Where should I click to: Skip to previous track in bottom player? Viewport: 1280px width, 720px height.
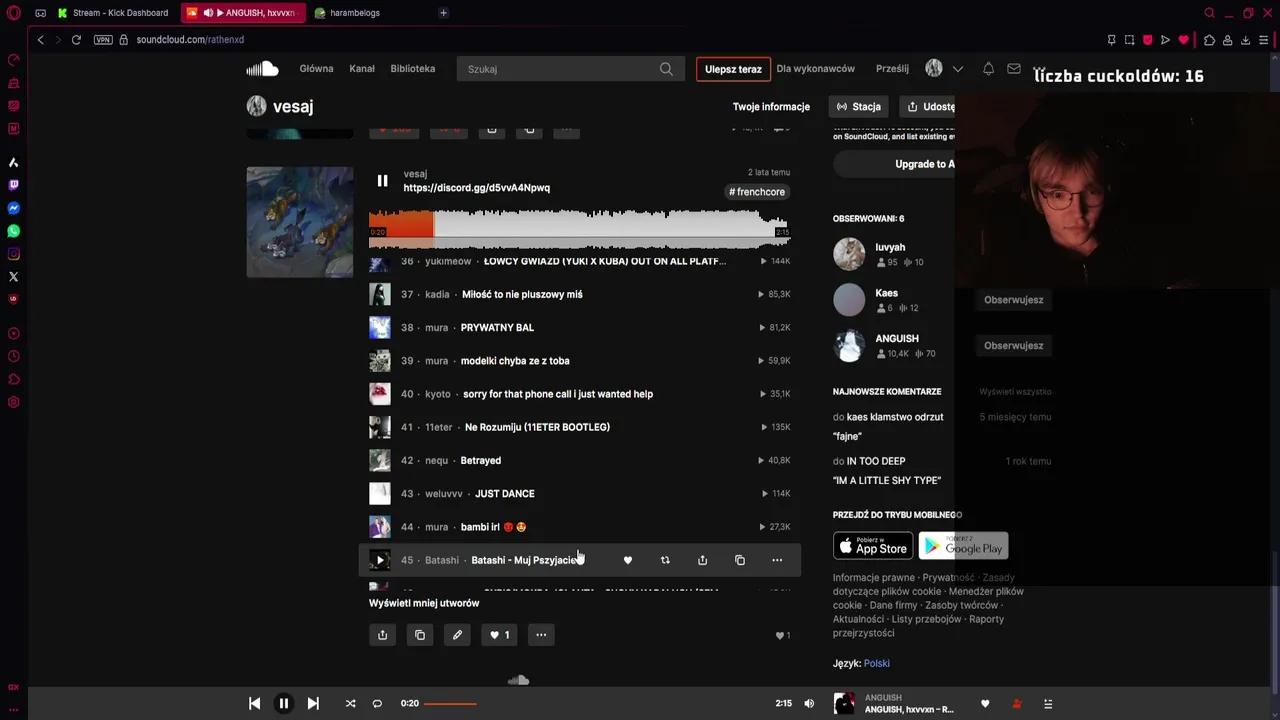pyautogui.click(x=254, y=703)
